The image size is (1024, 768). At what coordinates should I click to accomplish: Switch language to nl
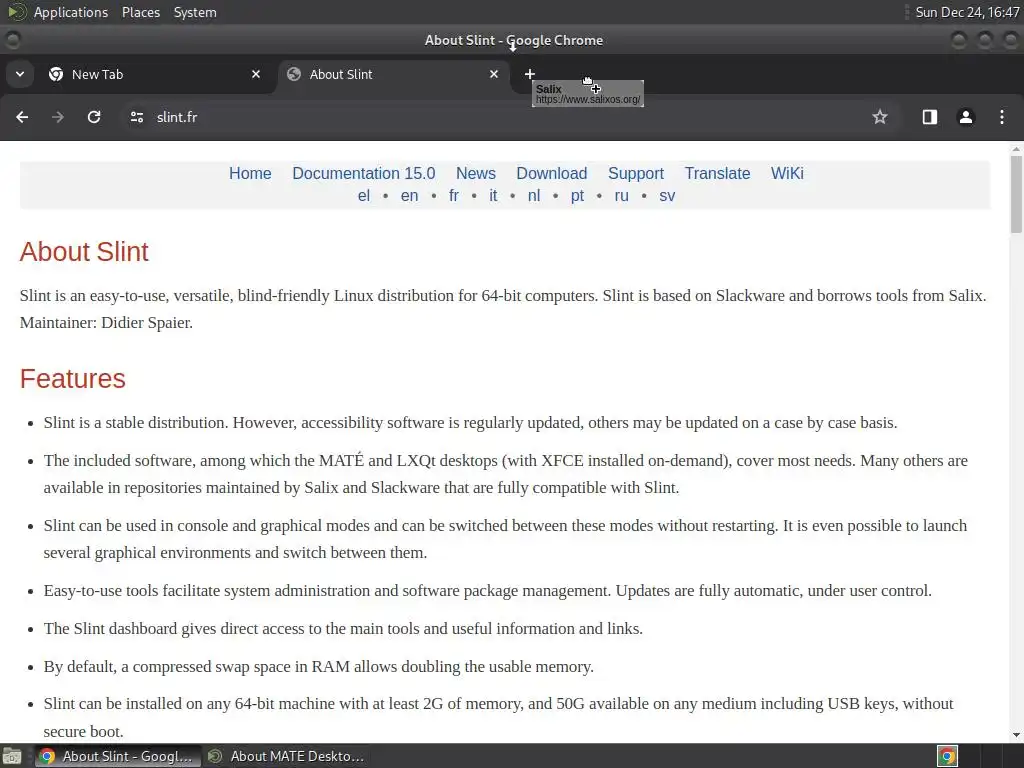coord(534,196)
